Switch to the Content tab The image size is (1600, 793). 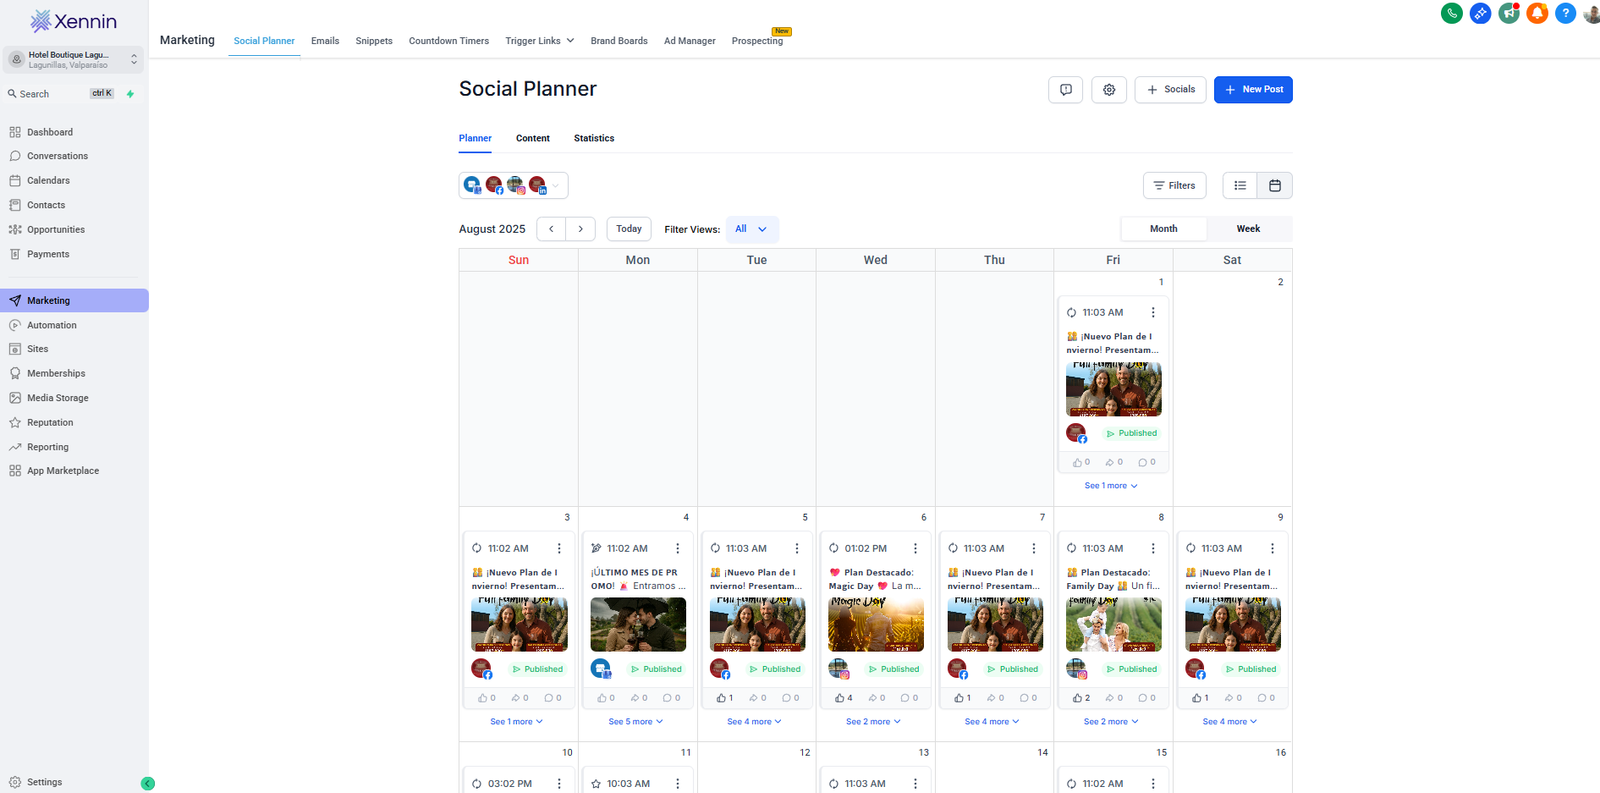point(533,139)
